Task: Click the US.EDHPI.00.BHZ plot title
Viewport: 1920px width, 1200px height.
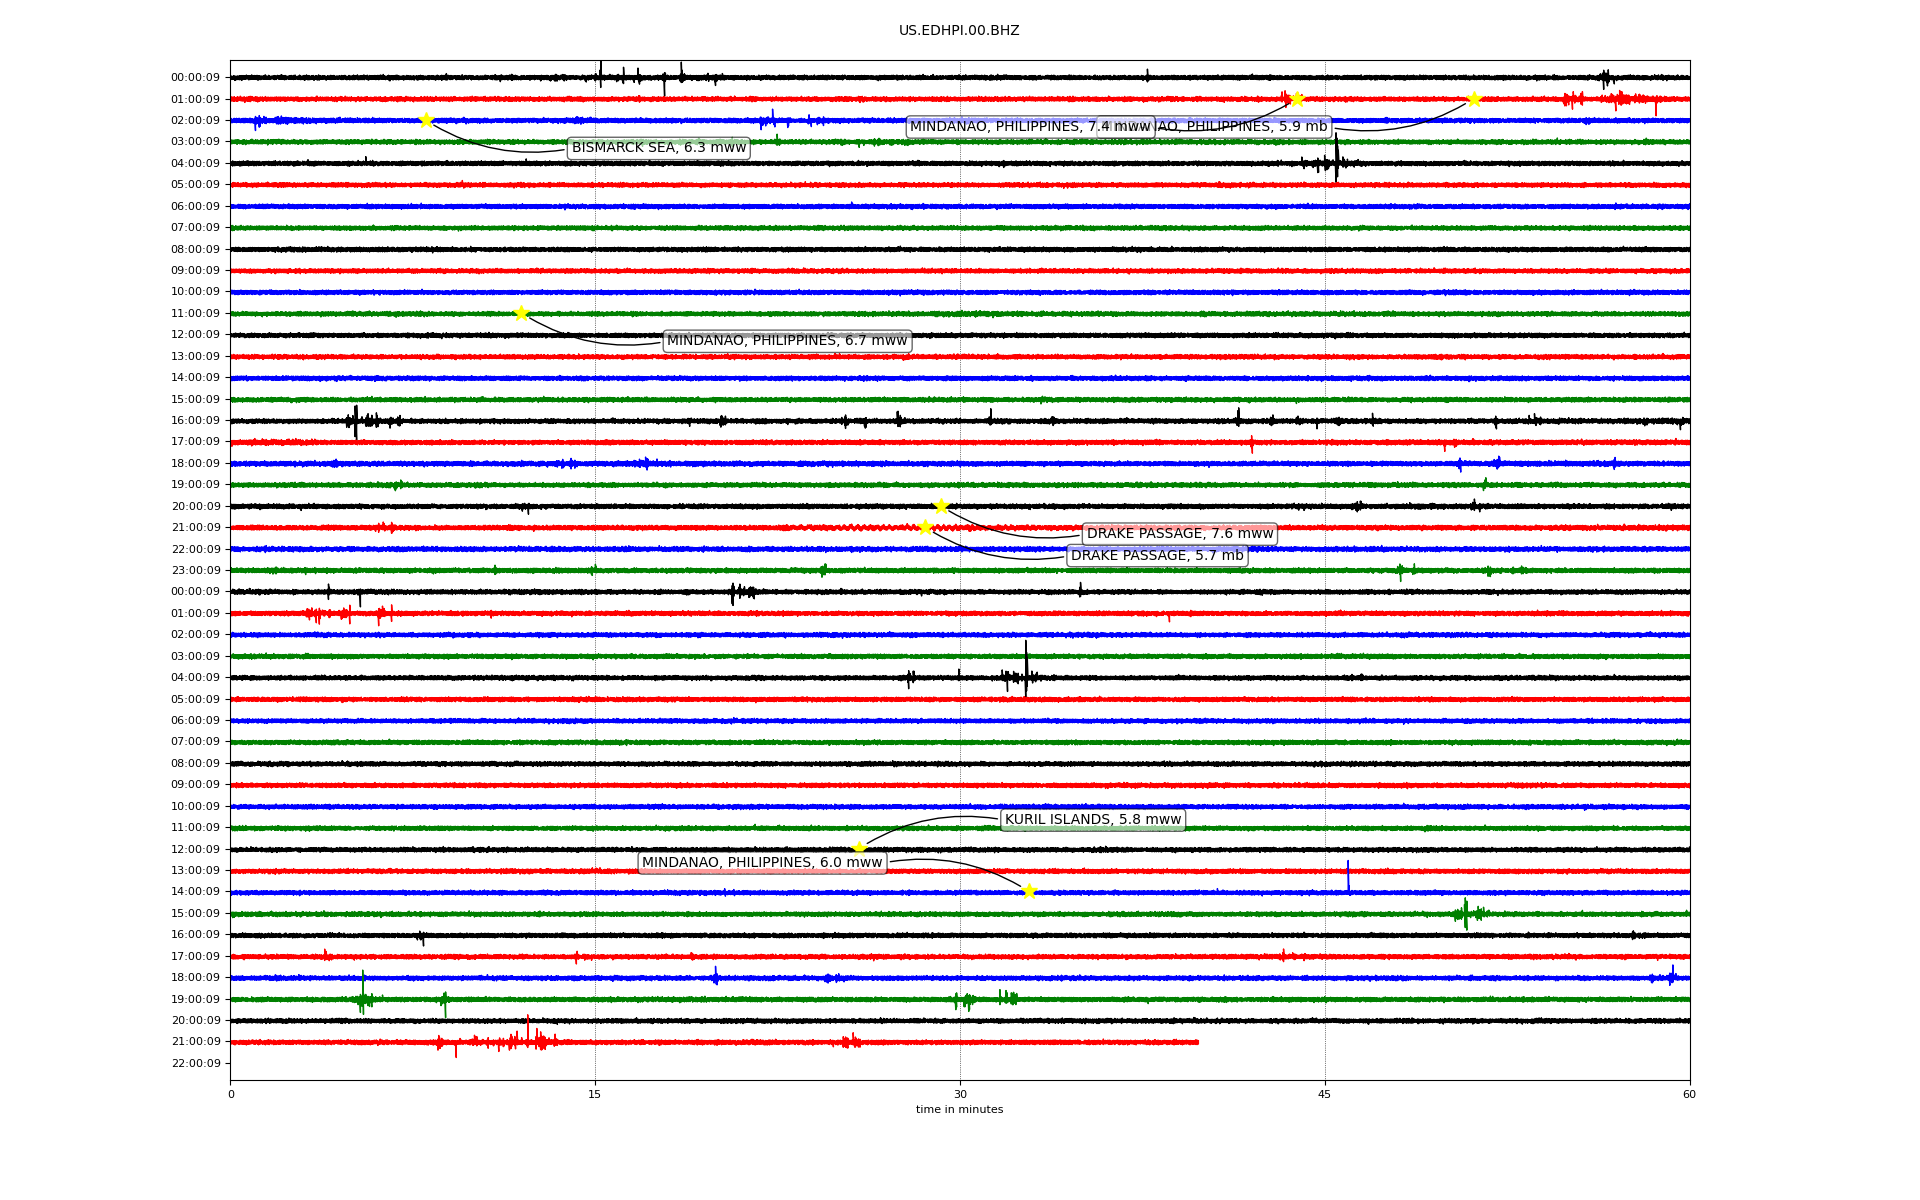Action: pyautogui.click(x=958, y=31)
